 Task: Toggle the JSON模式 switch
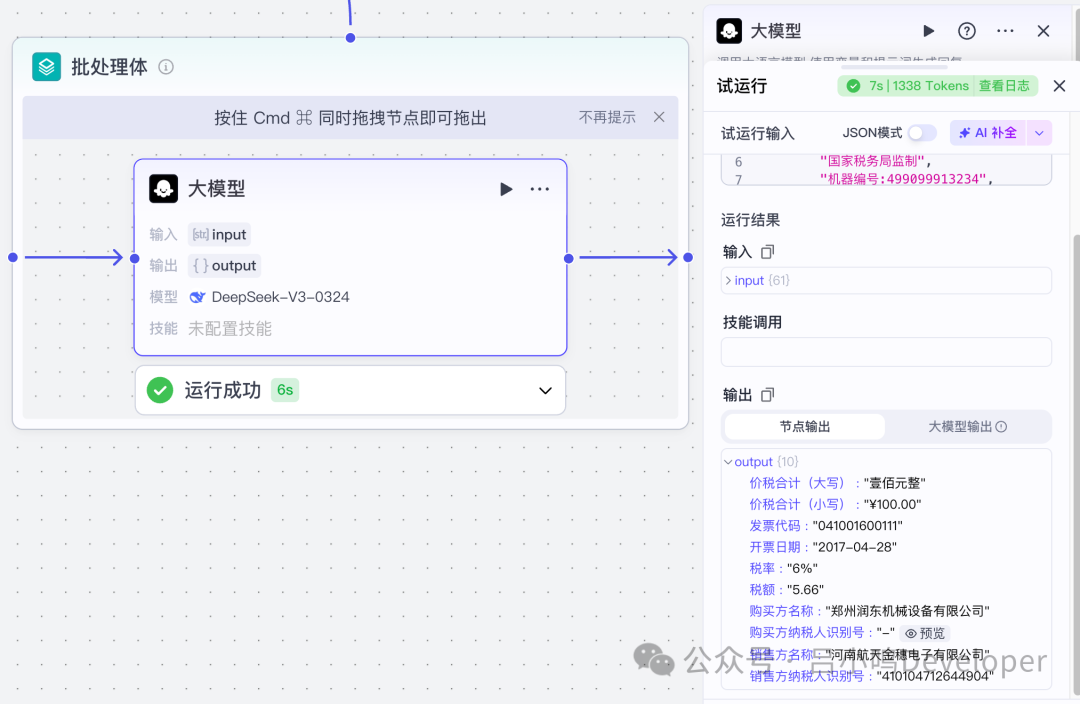pos(922,132)
